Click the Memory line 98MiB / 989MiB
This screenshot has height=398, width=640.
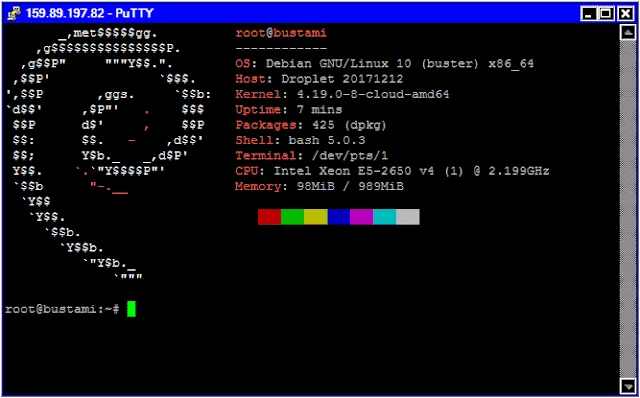pos(319,187)
